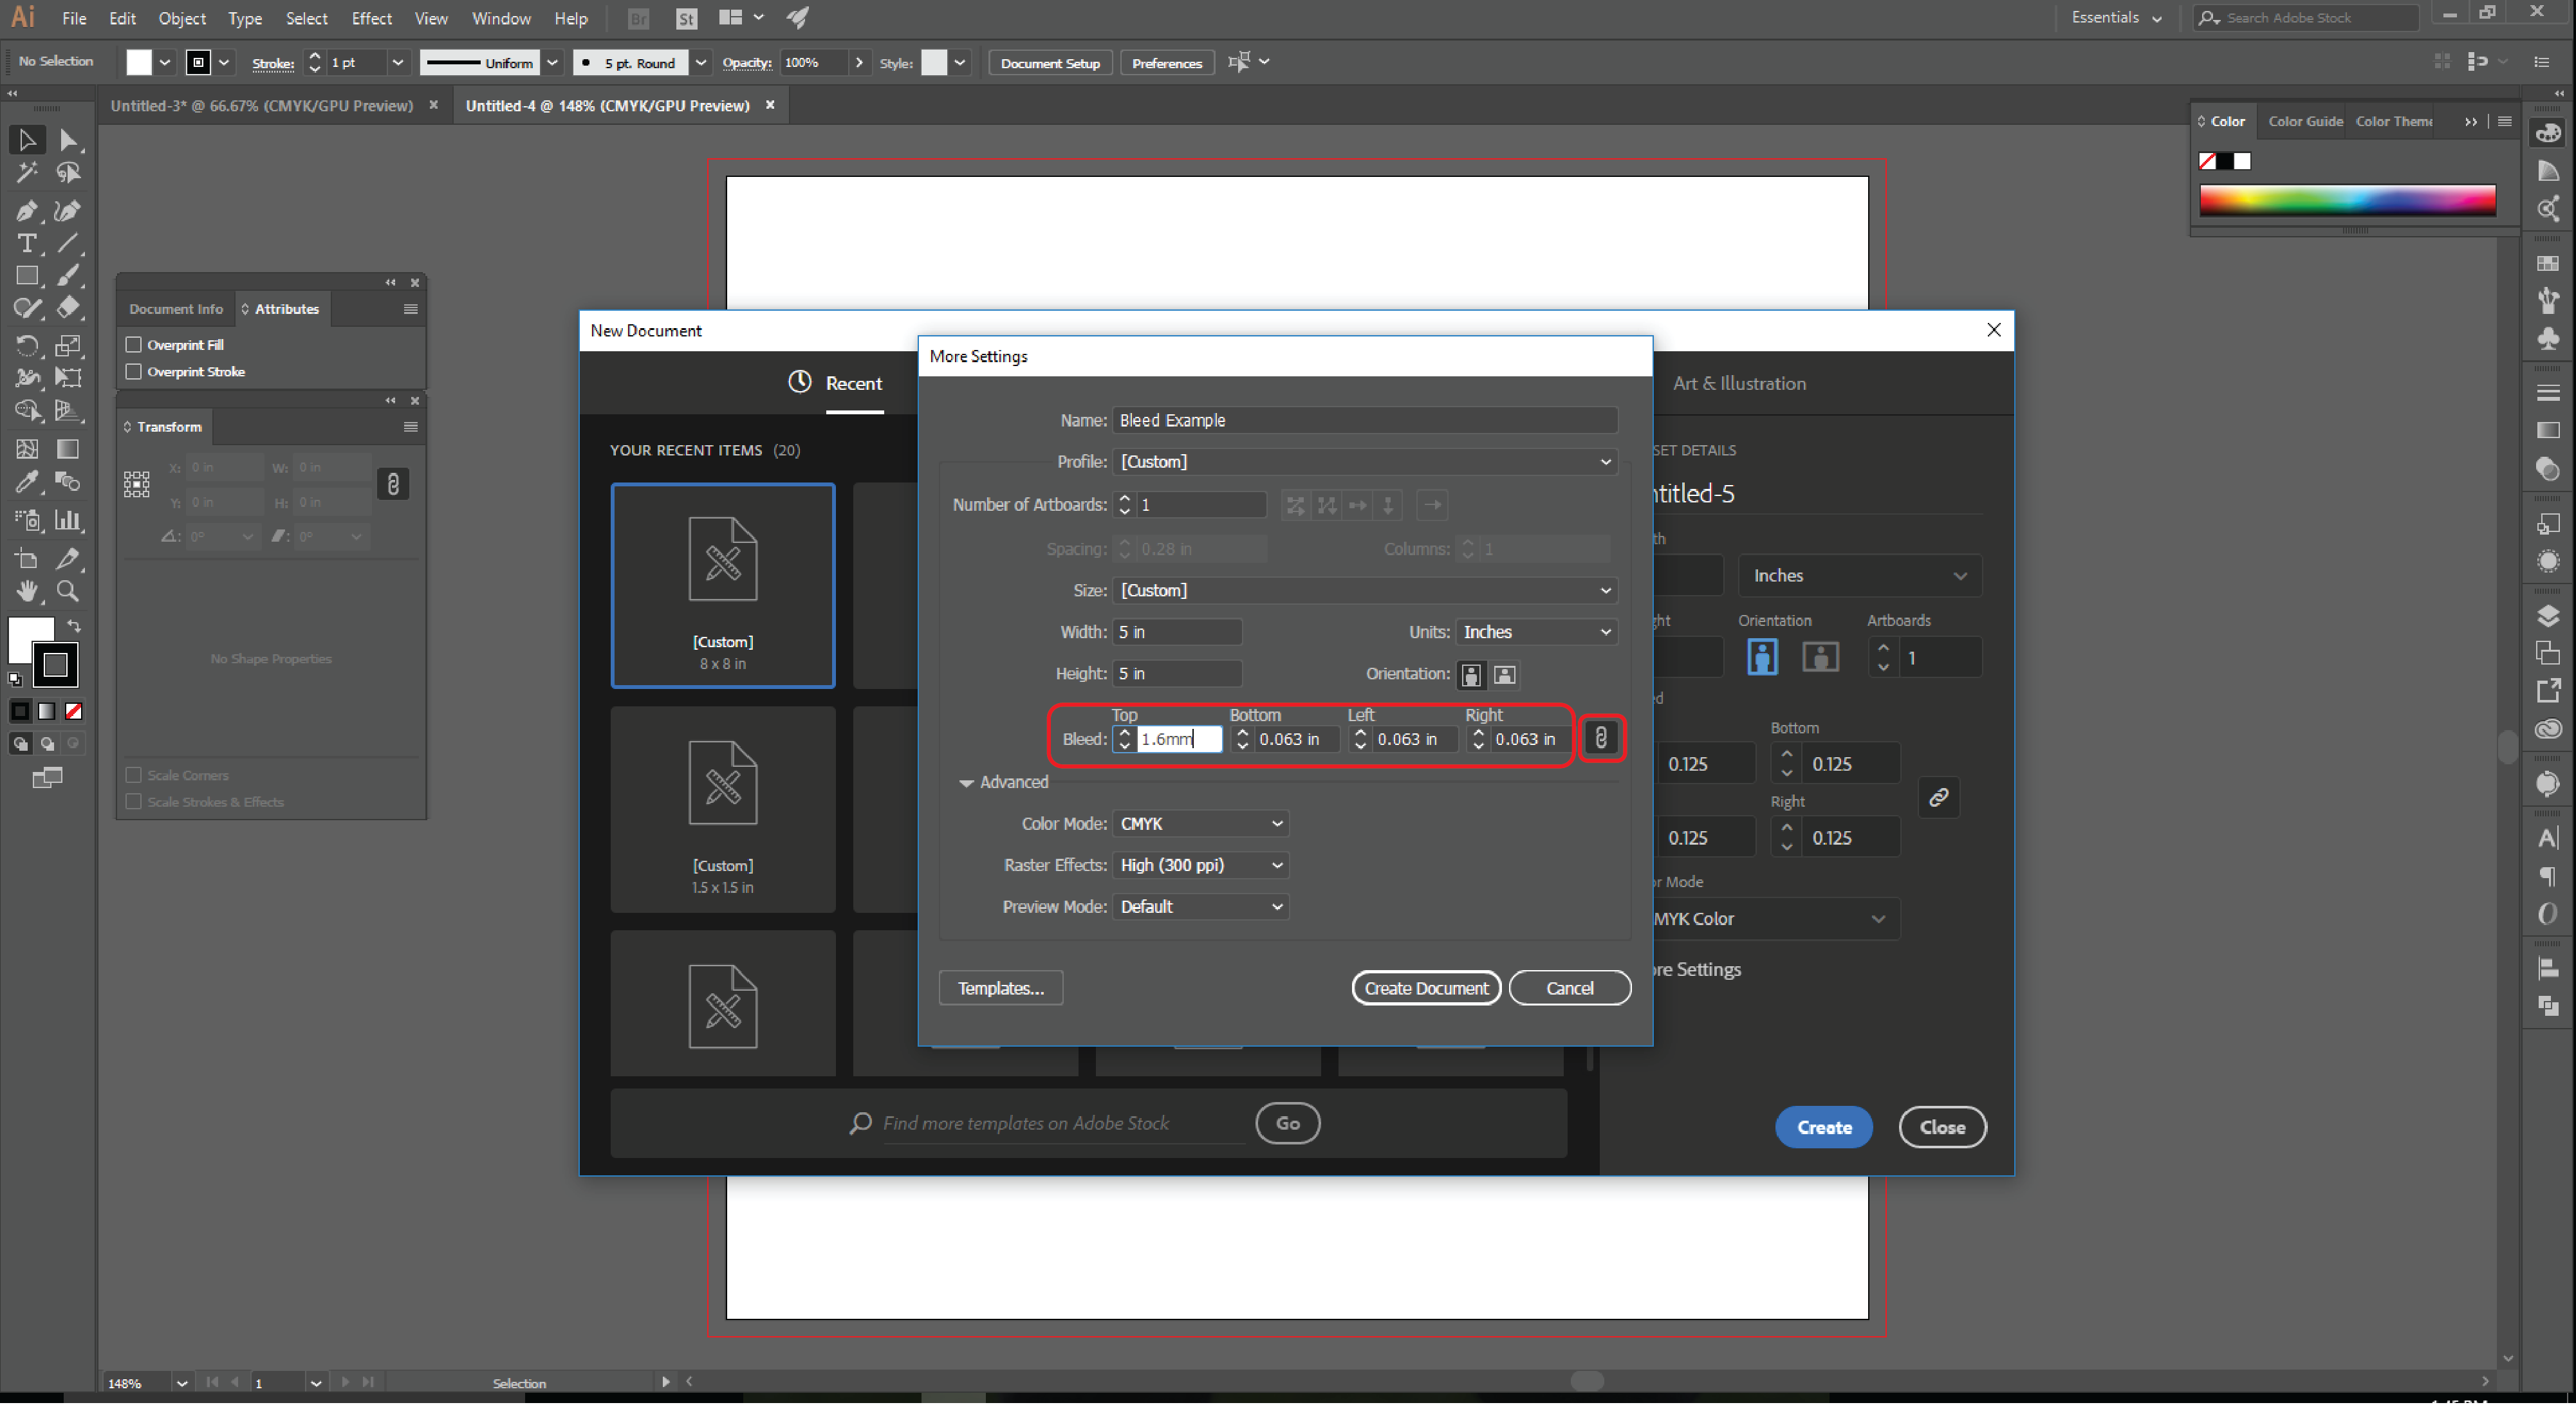The width and height of the screenshot is (2576, 1405).
Task: Open the Layers panel icon
Action: [x=2548, y=616]
